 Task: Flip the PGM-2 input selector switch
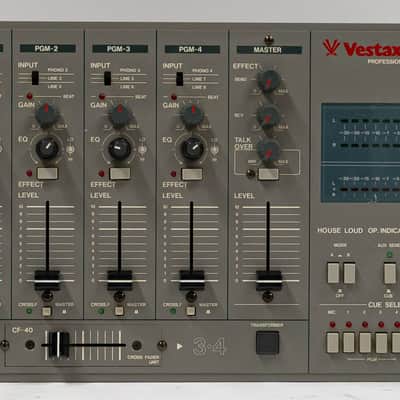(35, 78)
